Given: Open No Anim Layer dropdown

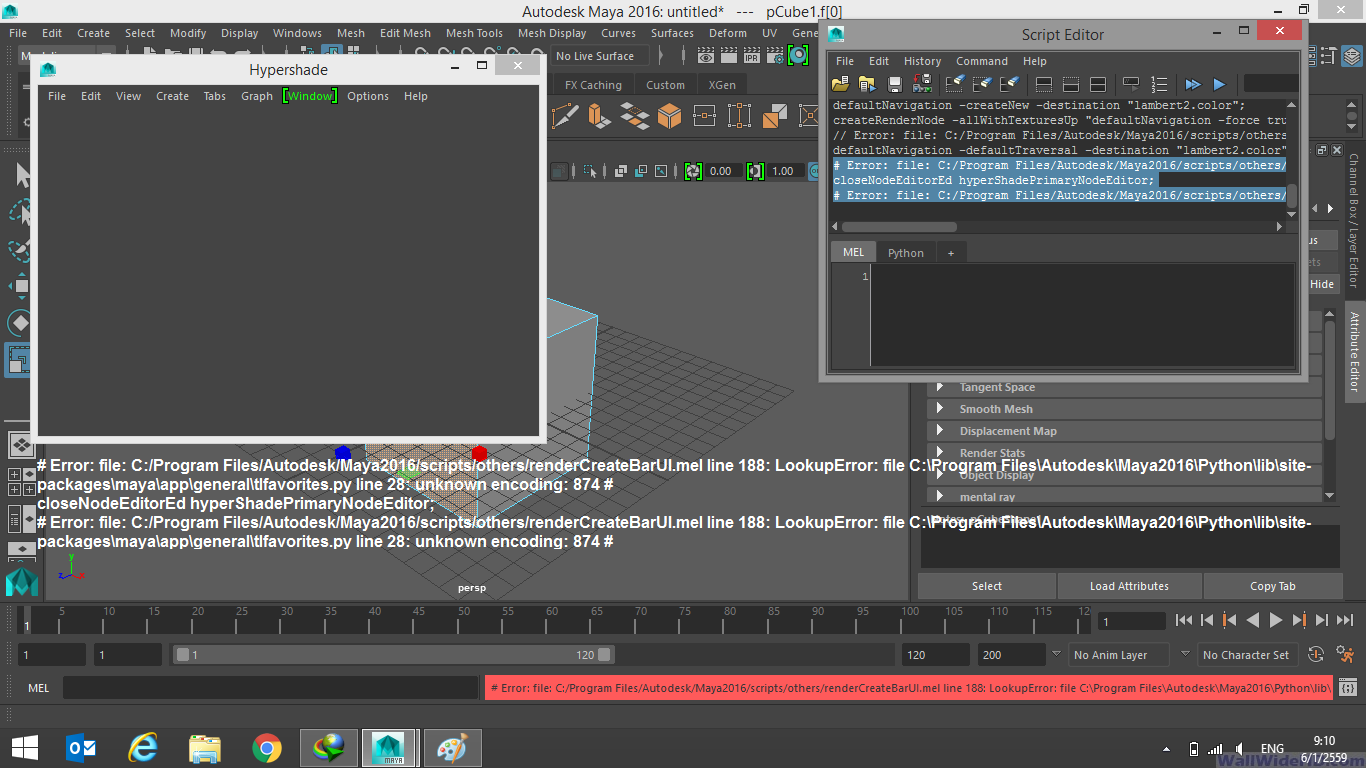Looking at the screenshot, I should tap(1119, 655).
